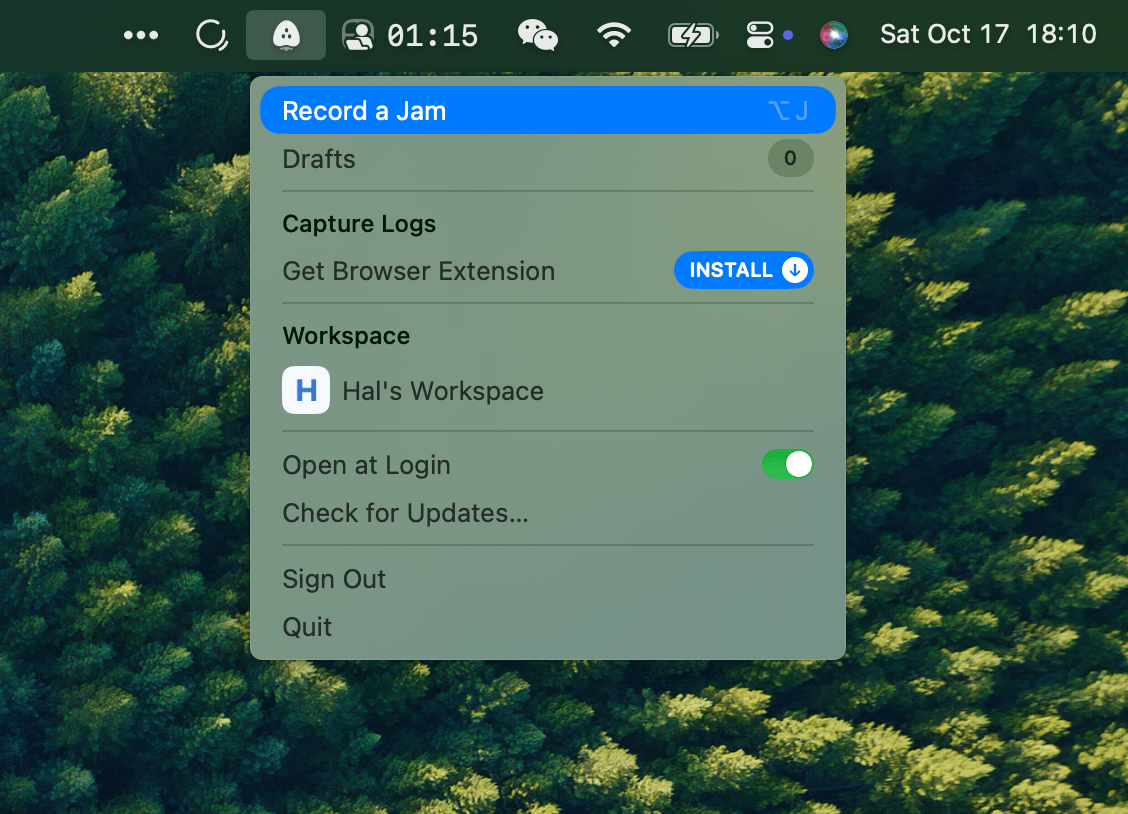Click the Get Browser Extension text
This screenshot has height=814, width=1128.
(x=419, y=271)
